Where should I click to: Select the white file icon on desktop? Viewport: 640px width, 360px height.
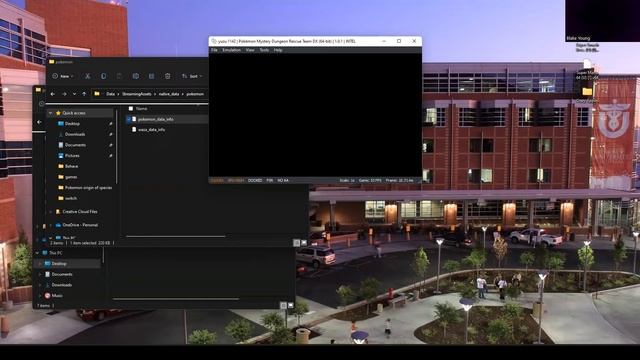[587, 64]
